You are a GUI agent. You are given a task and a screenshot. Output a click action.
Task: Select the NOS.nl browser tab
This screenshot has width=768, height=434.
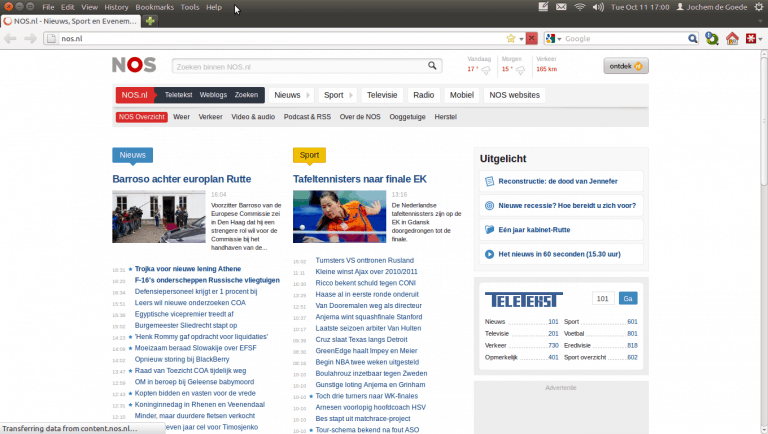click(71, 21)
